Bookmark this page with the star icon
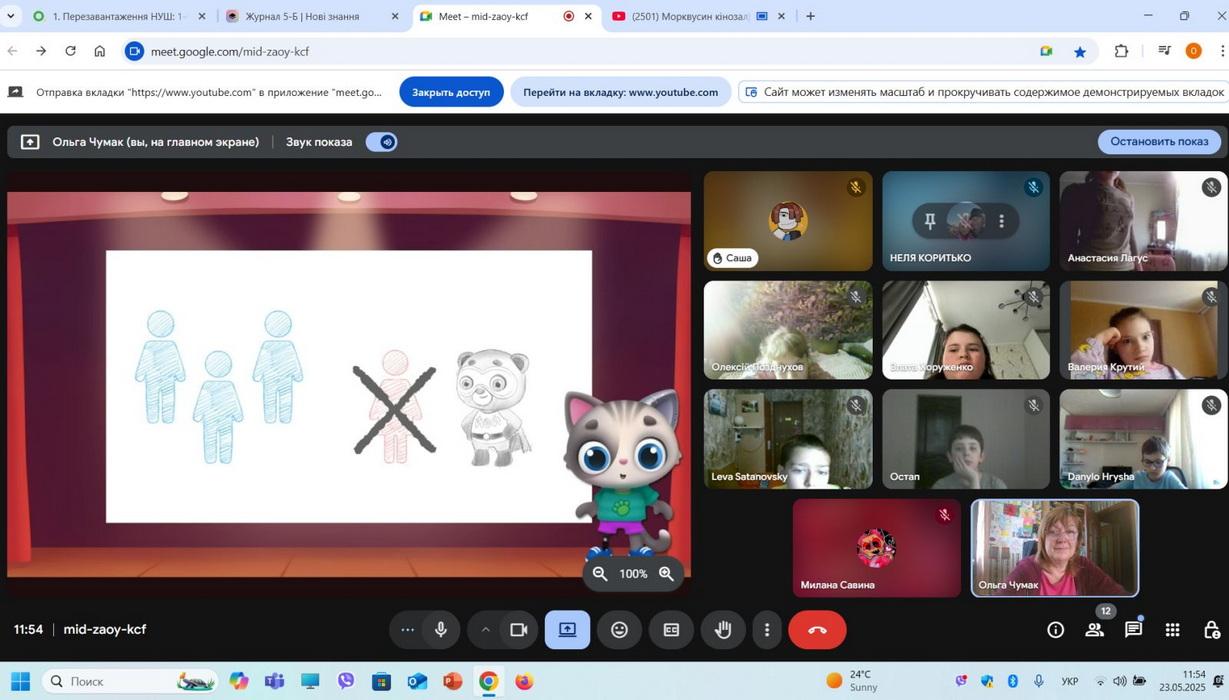Screen dimensions: 1229x700 tap(1080, 51)
